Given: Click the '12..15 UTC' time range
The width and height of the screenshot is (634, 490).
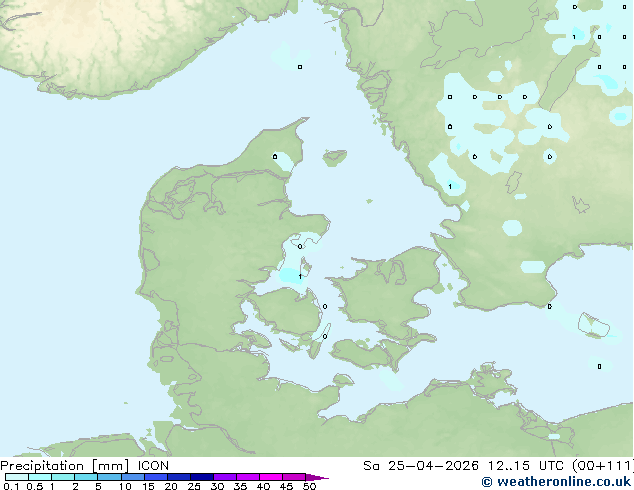Looking at the screenshot, I should point(526,466).
